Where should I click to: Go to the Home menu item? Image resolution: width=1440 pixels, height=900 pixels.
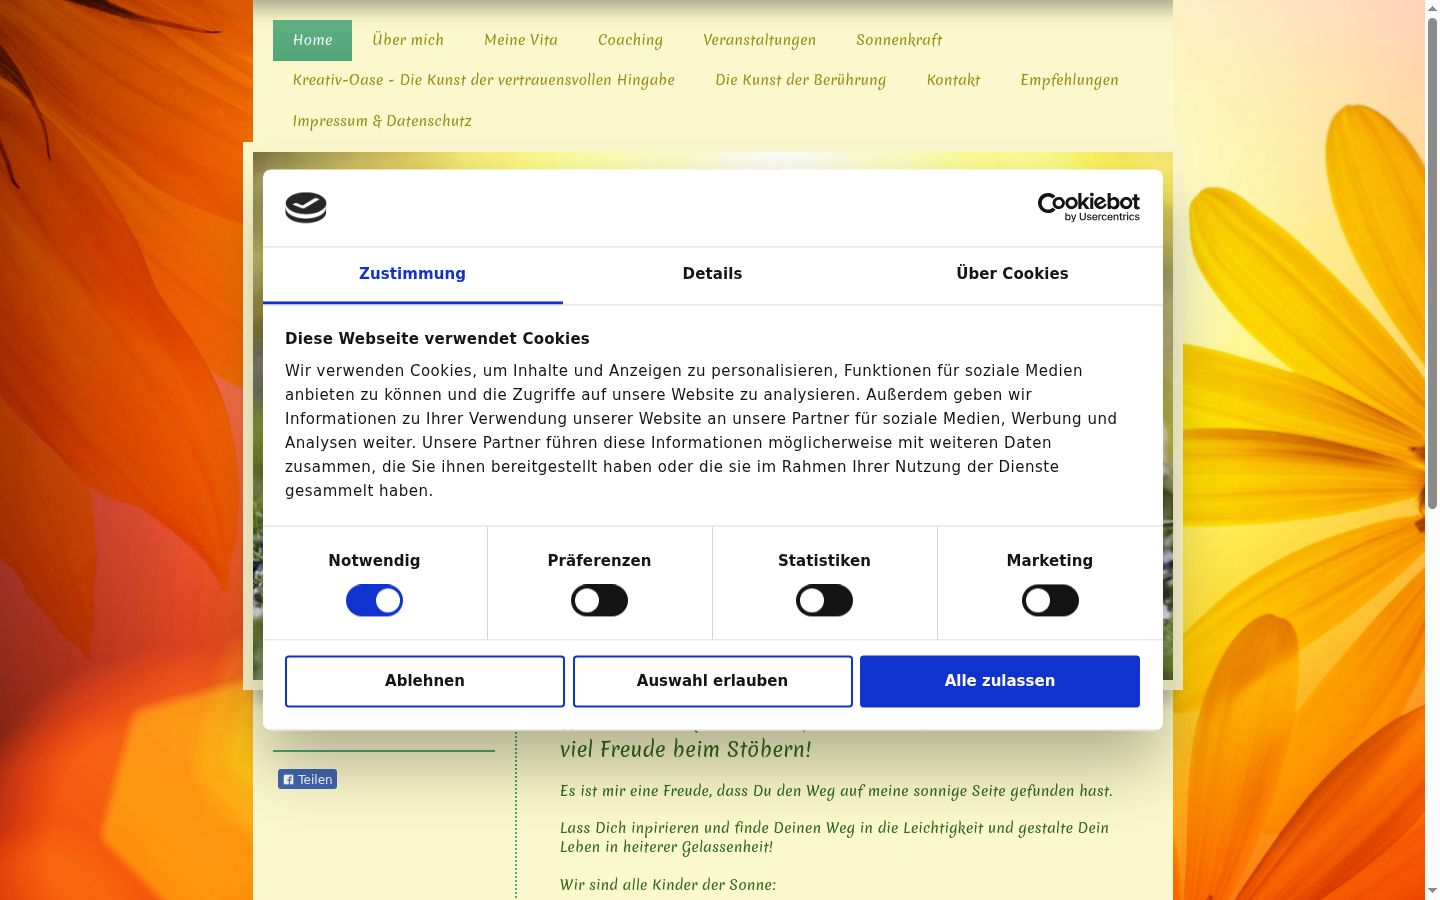tap(312, 40)
